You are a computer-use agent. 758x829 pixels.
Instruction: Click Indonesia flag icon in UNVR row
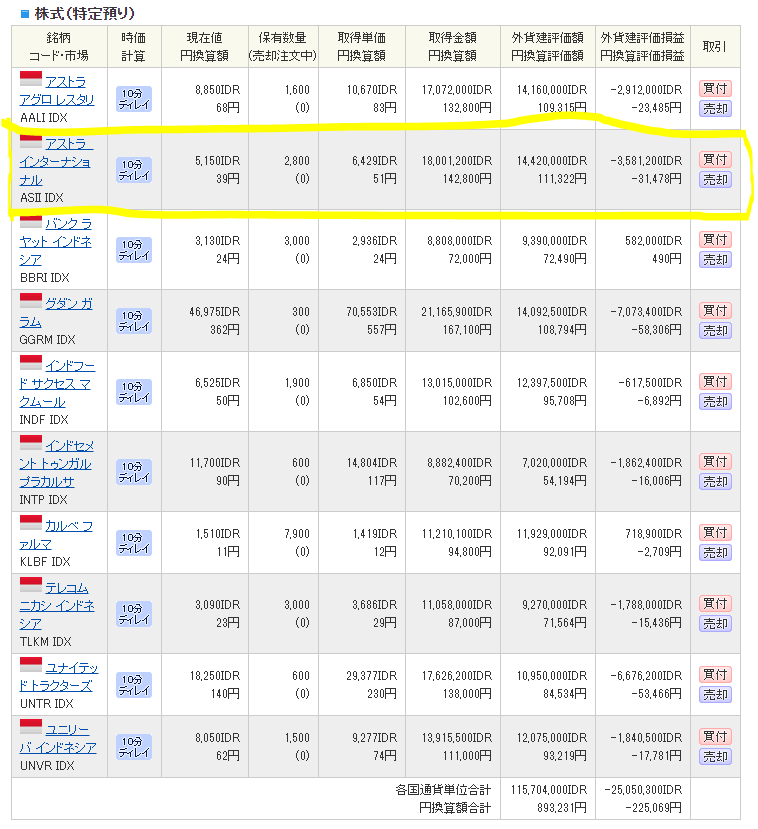31,726
